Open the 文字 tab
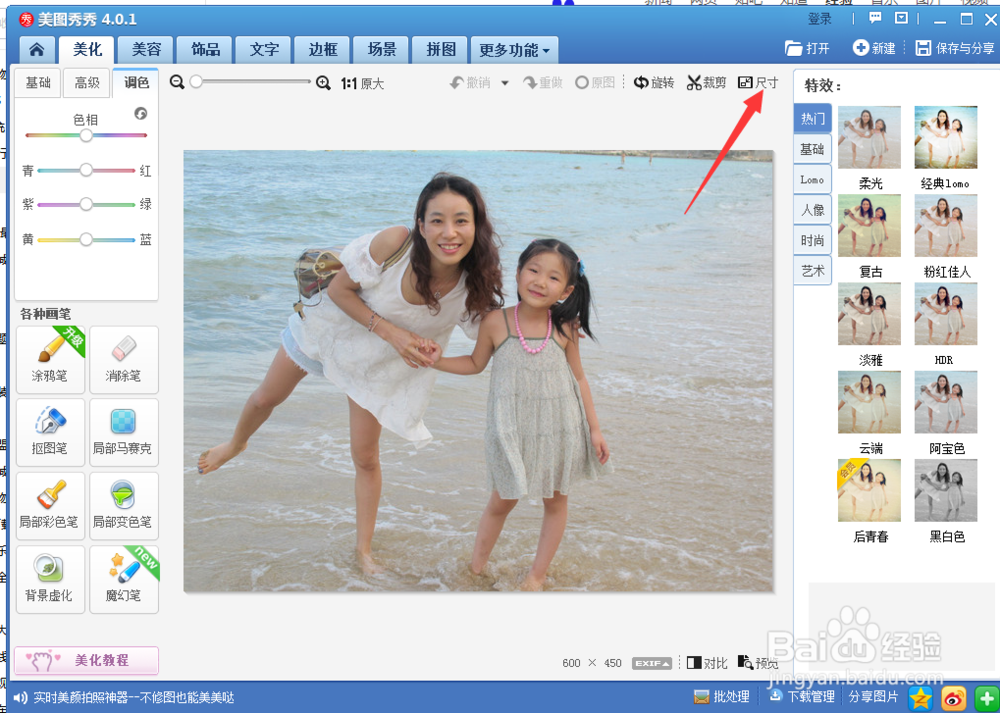The height and width of the screenshot is (713, 1000). click(264, 50)
